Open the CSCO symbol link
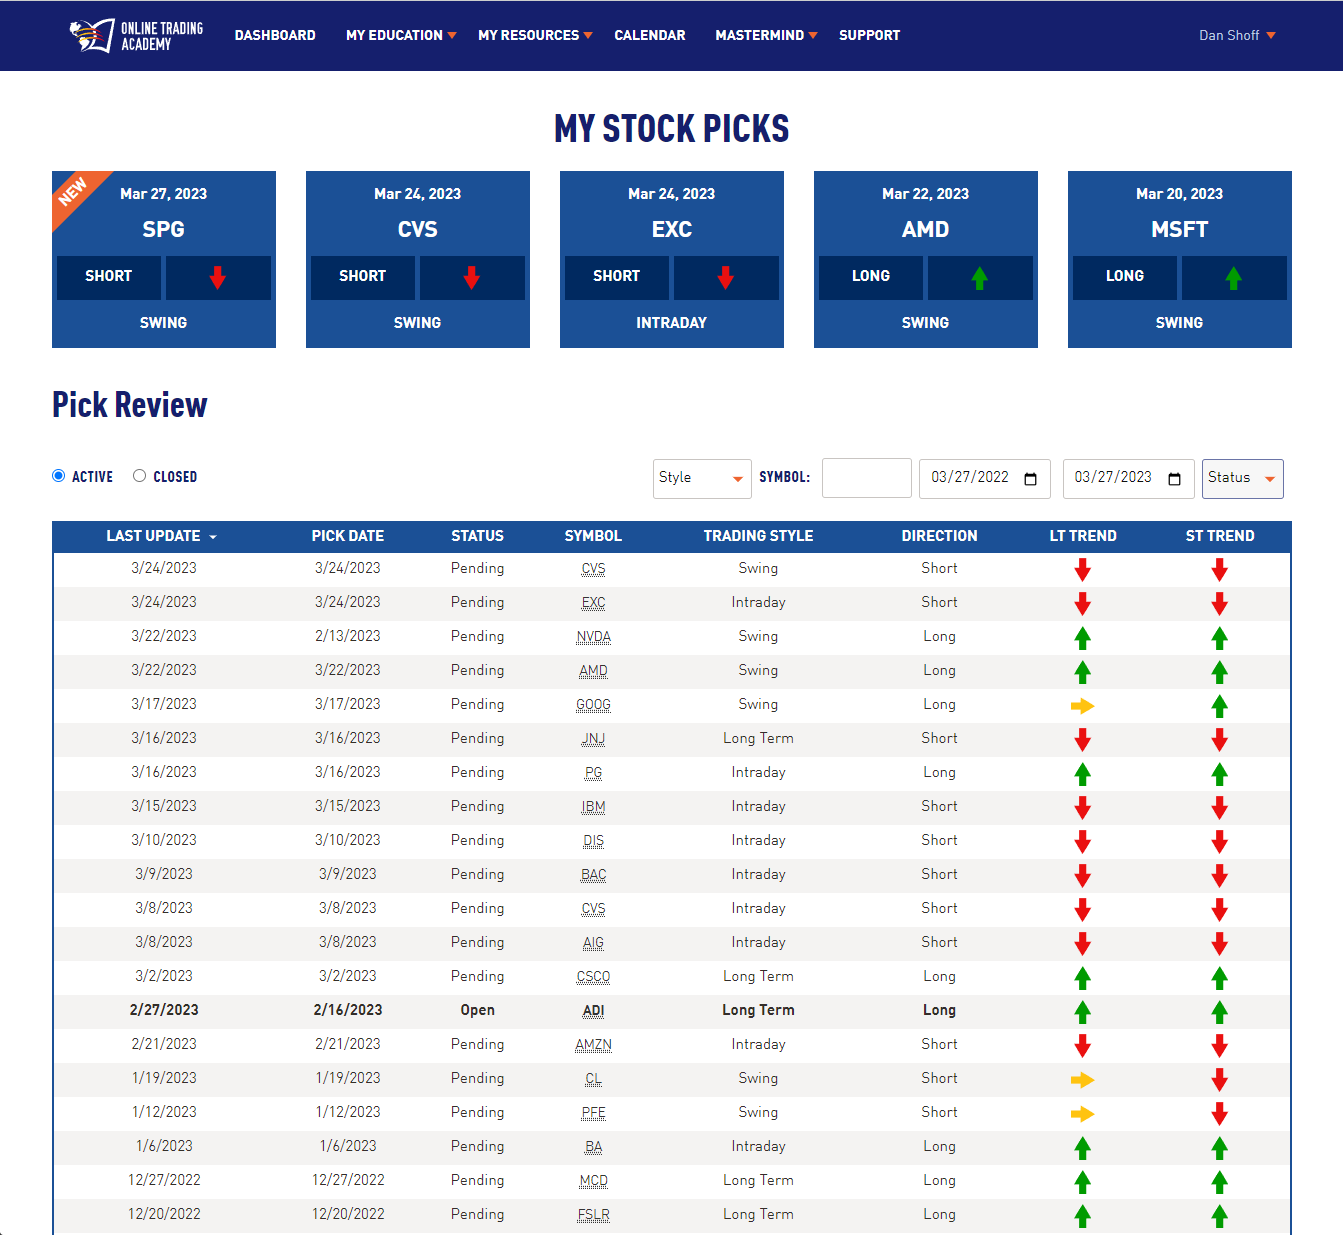This screenshot has width=1343, height=1235. pos(593,977)
